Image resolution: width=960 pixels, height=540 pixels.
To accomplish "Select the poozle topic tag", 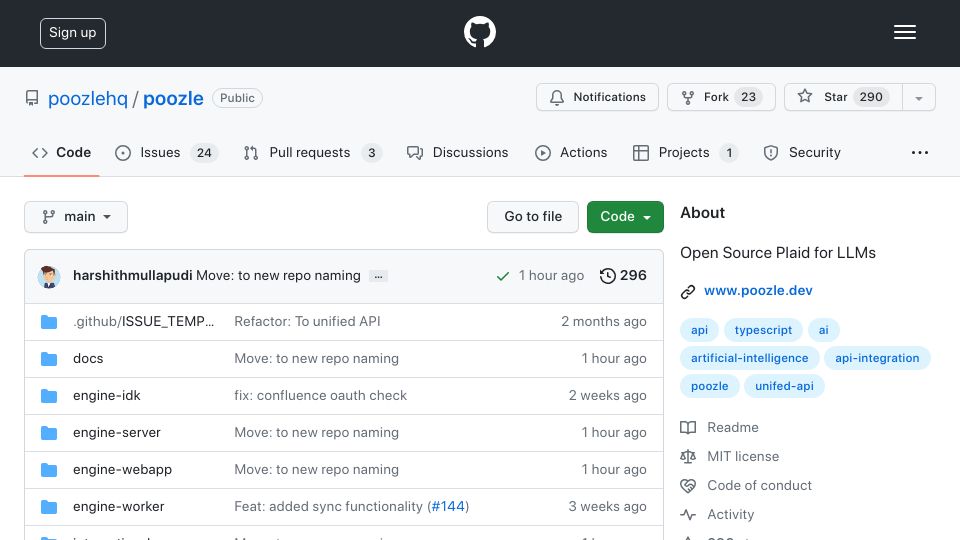I will coord(710,386).
